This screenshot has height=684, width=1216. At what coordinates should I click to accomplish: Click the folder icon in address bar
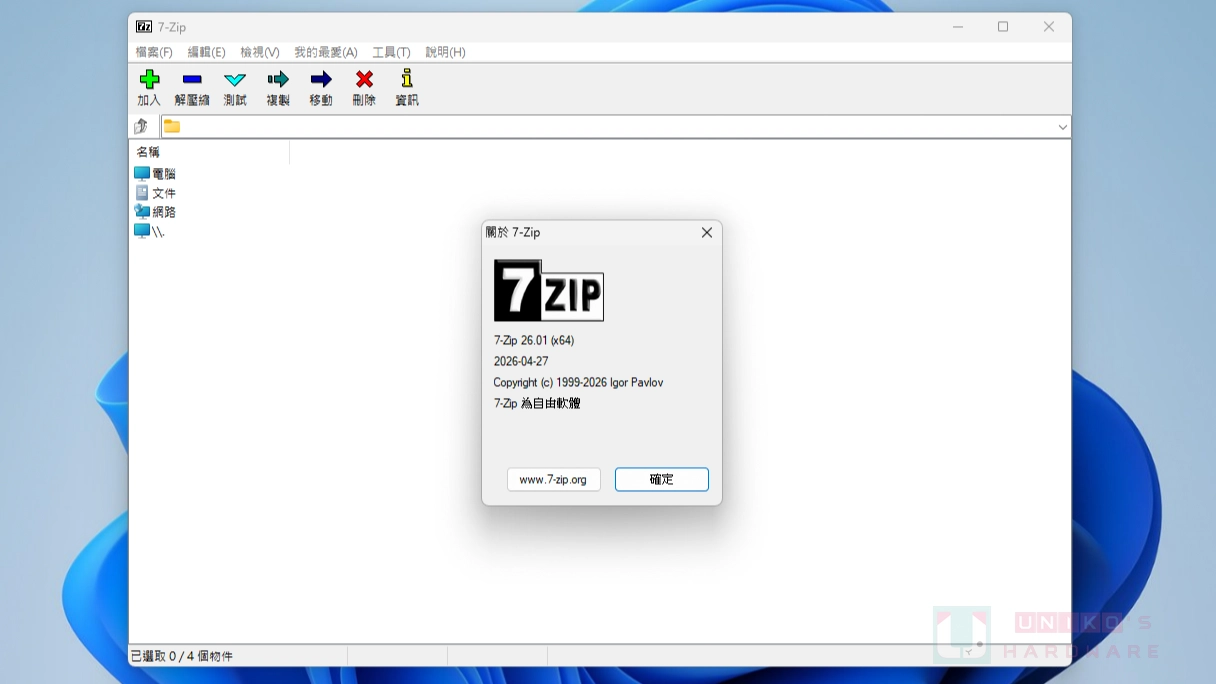coord(172,126)
